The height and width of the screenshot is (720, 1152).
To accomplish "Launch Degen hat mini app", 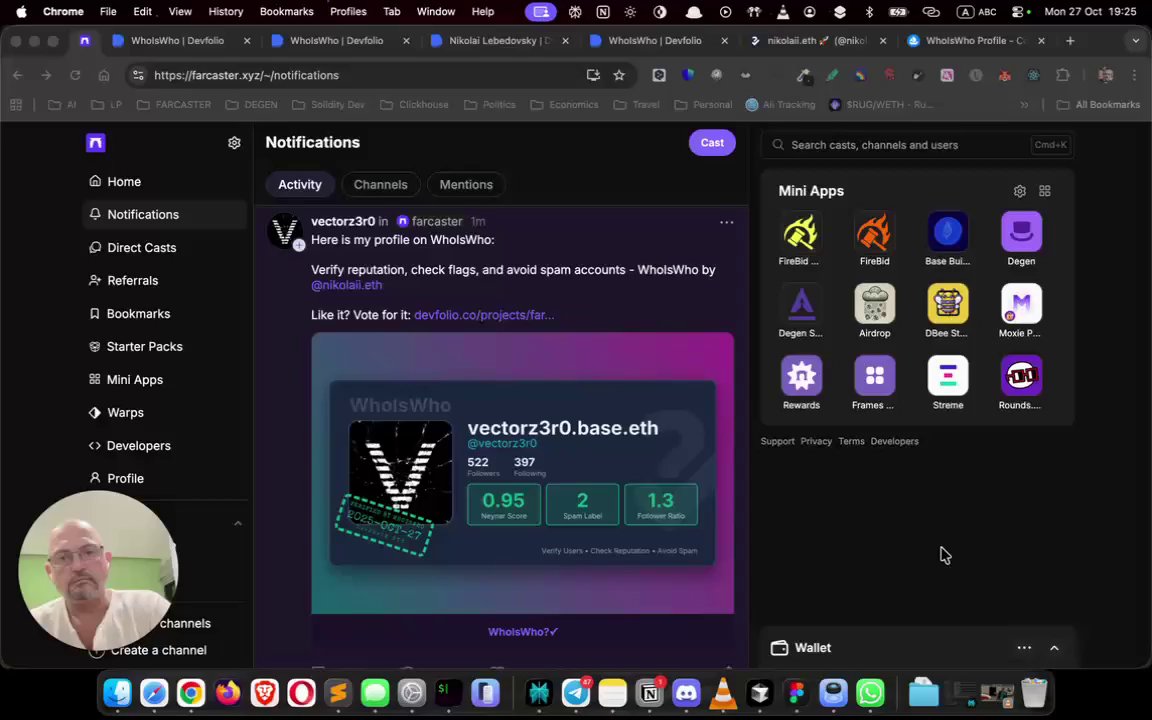I will click(1021, 239).
